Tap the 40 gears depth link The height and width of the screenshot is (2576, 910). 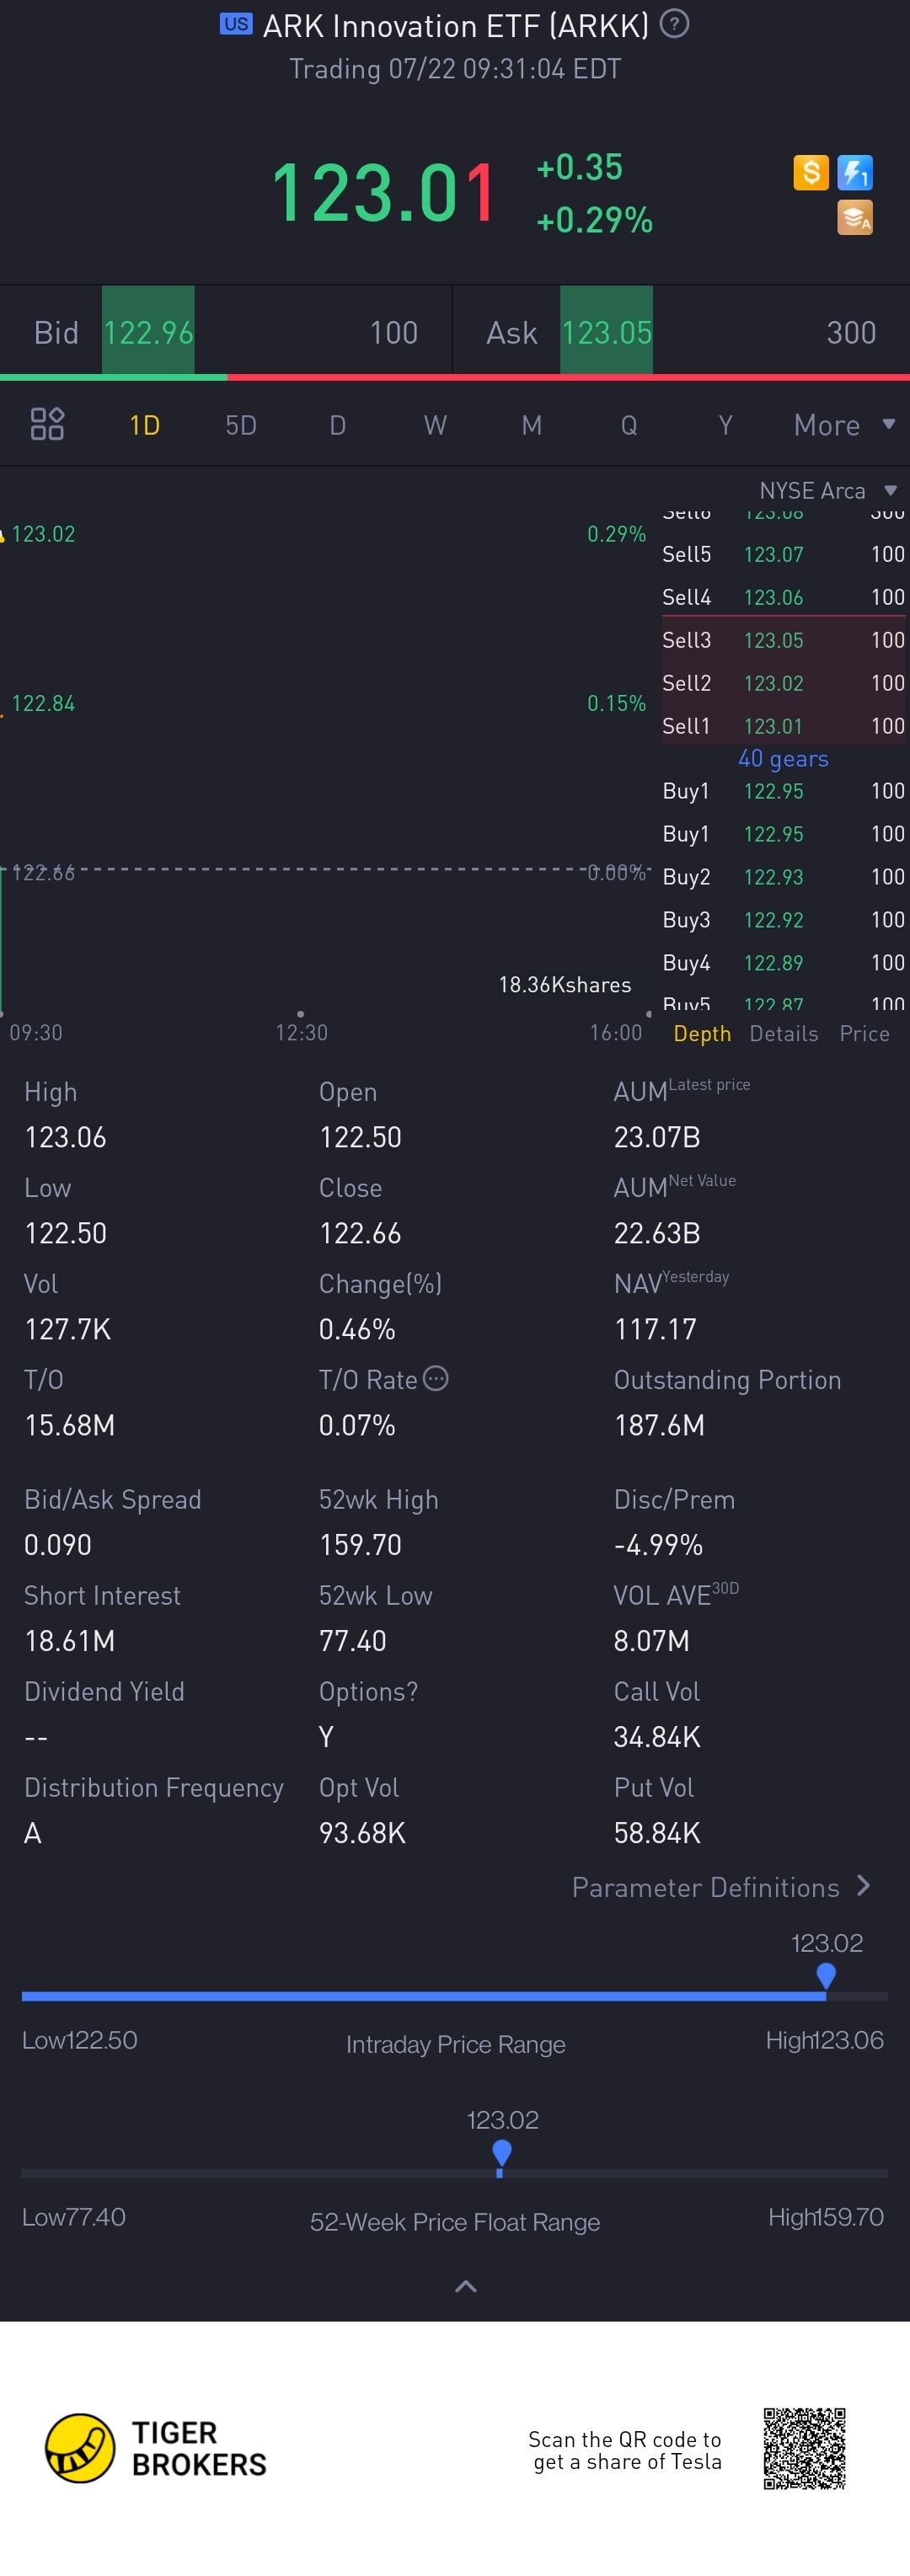point(783,758)
